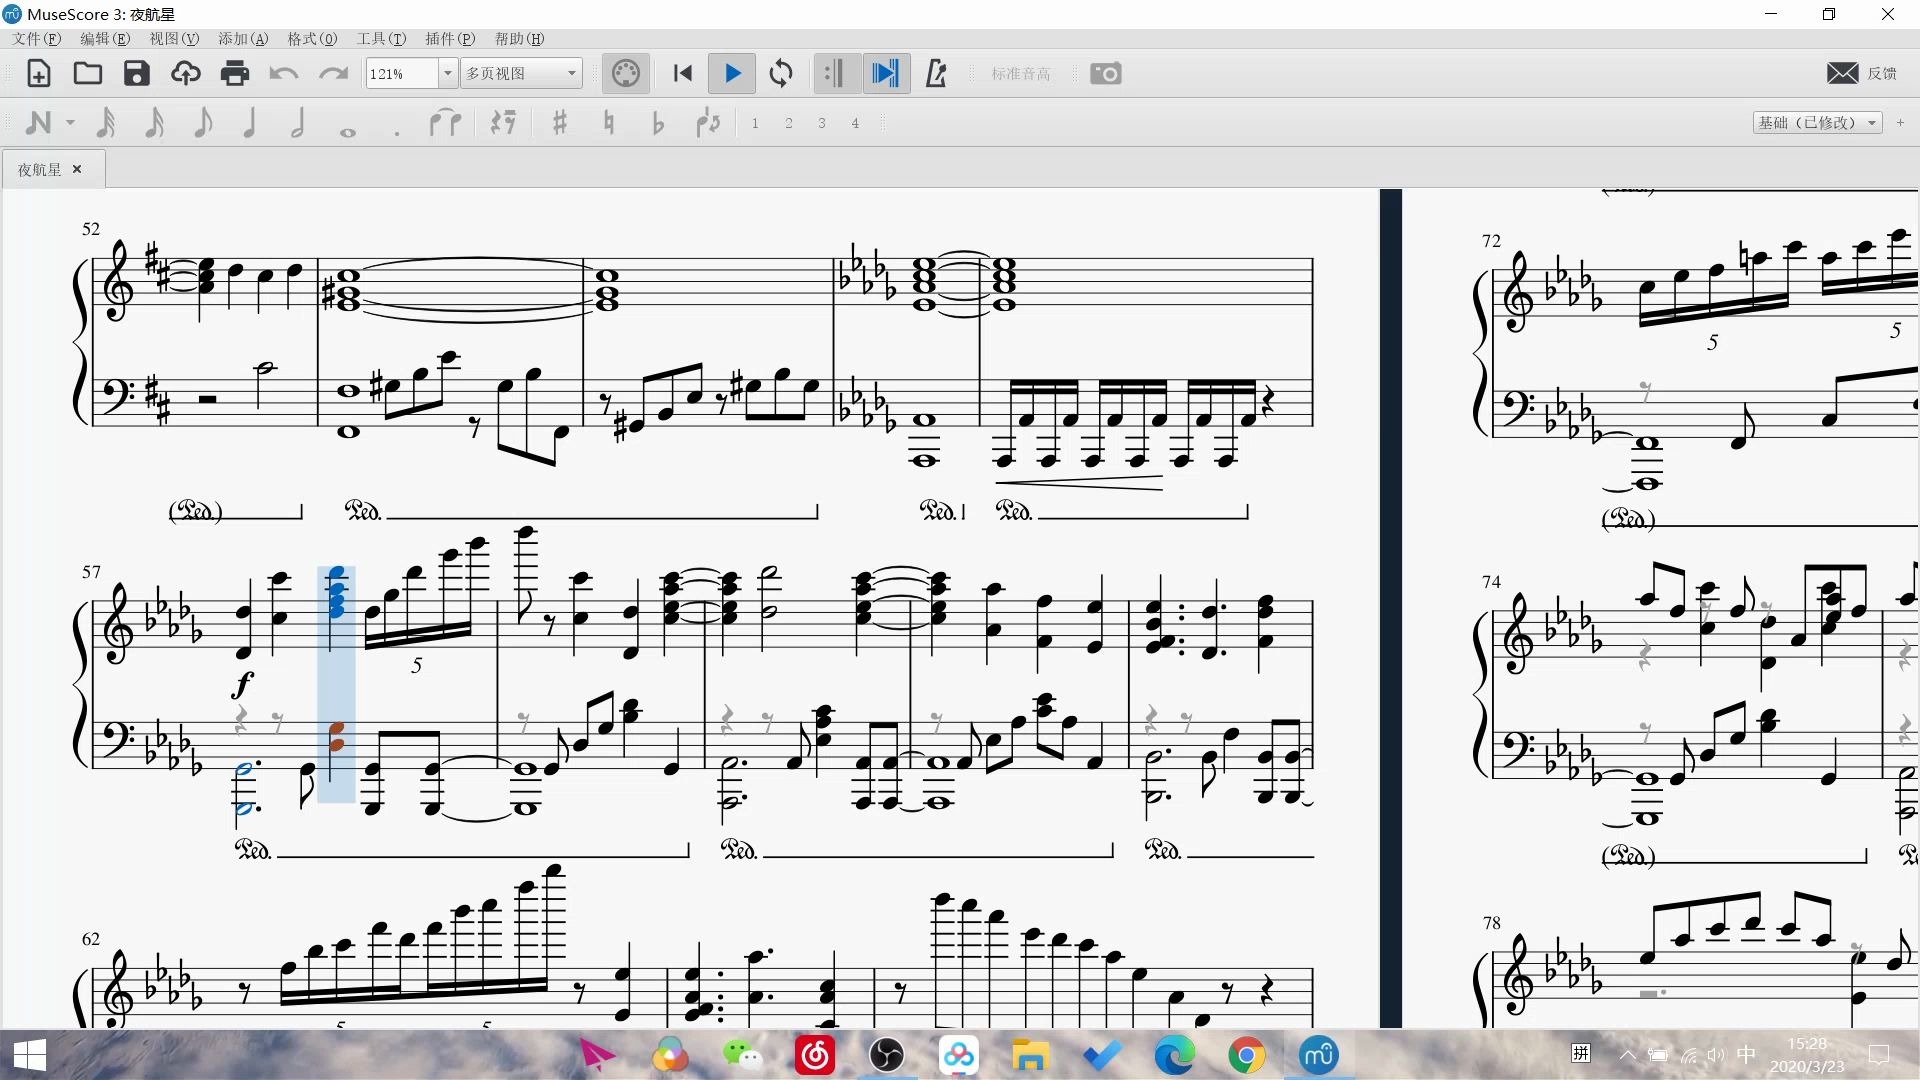1920x1080 pixels.
Task: Toggle the metronome
Action: 936,73
